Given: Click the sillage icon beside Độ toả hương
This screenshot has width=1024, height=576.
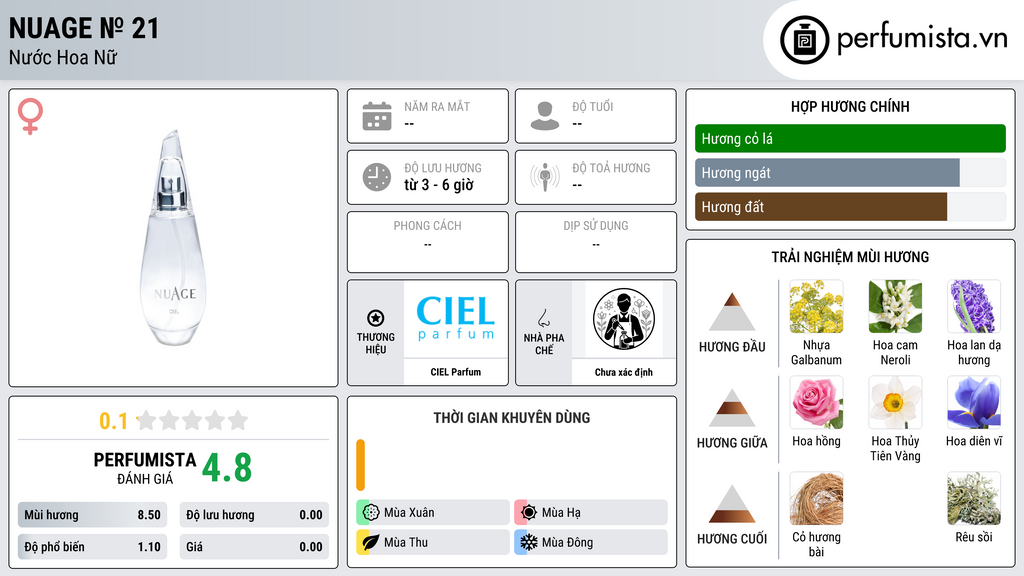Looking at the screenshot, I should 545,177.
